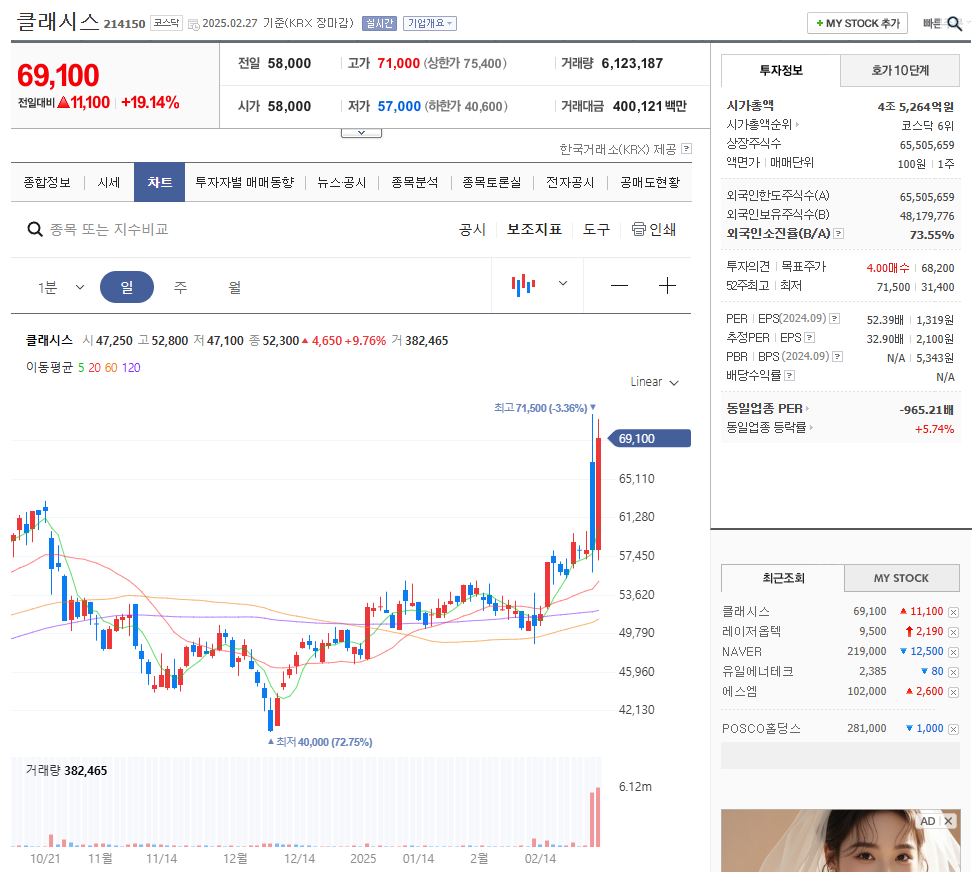Open the candlestick chart type icon
Image resolution: width=972 pixels, height=872 pixels.
(523, 285)
